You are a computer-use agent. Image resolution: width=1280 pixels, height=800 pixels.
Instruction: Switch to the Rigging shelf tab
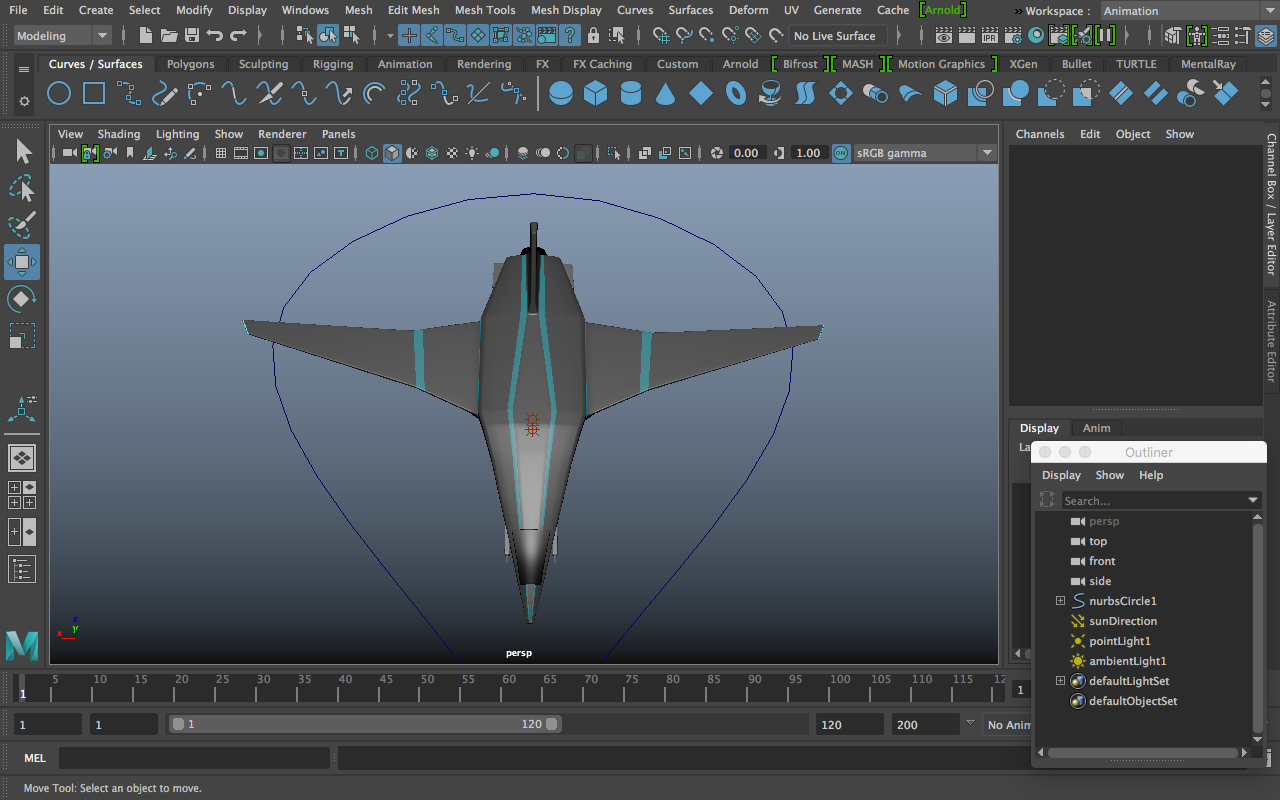point(332,64)
